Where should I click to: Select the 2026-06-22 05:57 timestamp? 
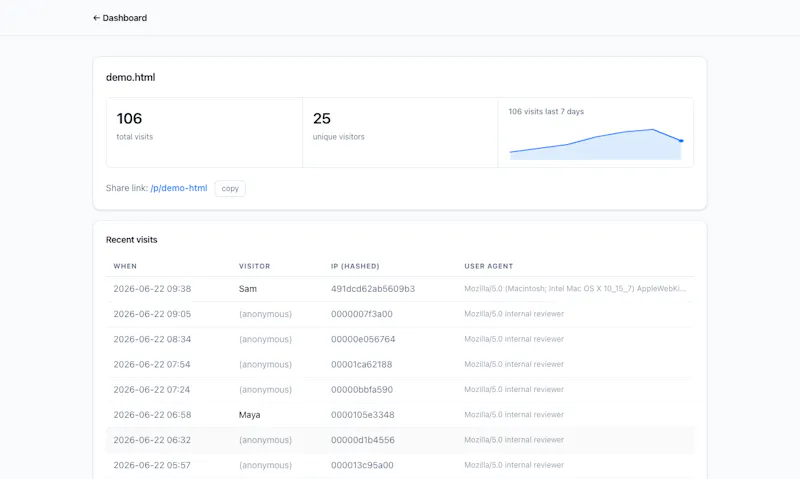pos(152,465)
